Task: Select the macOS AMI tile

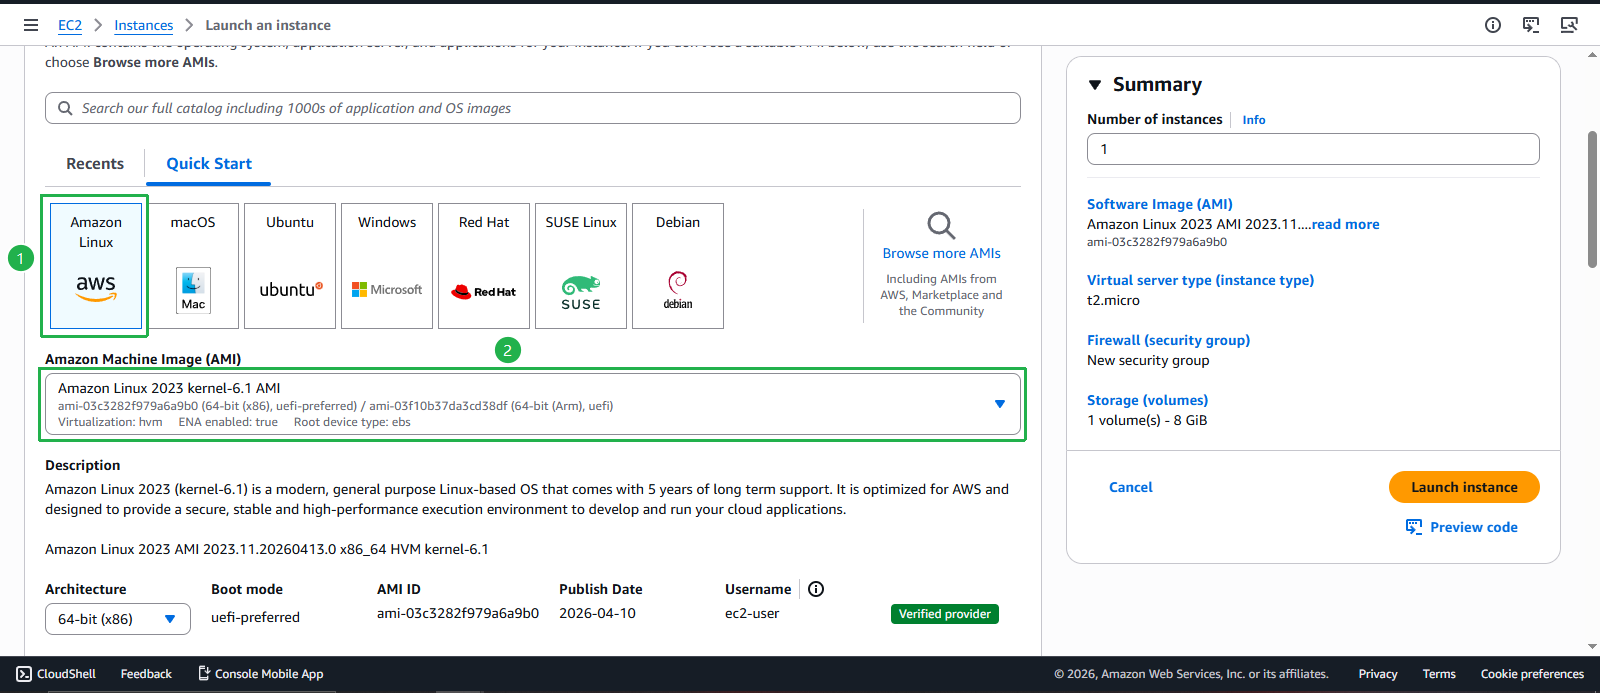Action: coord(193,266)
